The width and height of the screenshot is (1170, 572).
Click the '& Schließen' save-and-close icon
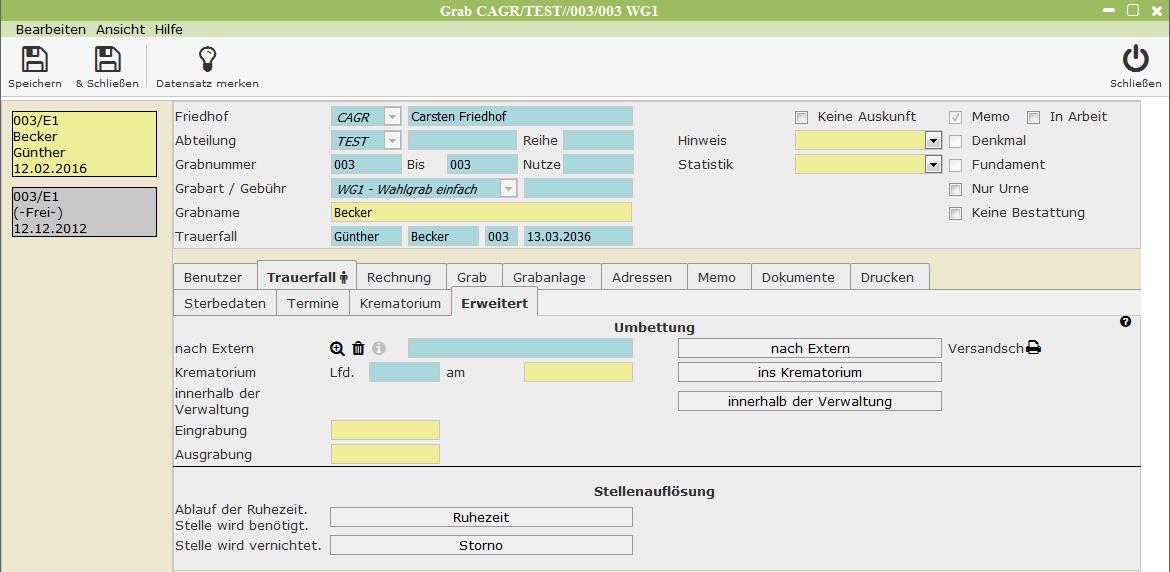tap(107, 60)
